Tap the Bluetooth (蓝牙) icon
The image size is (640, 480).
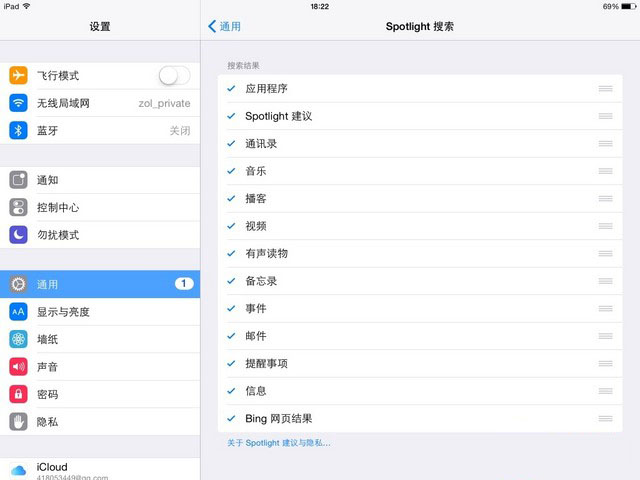click(x=18, y=131)
